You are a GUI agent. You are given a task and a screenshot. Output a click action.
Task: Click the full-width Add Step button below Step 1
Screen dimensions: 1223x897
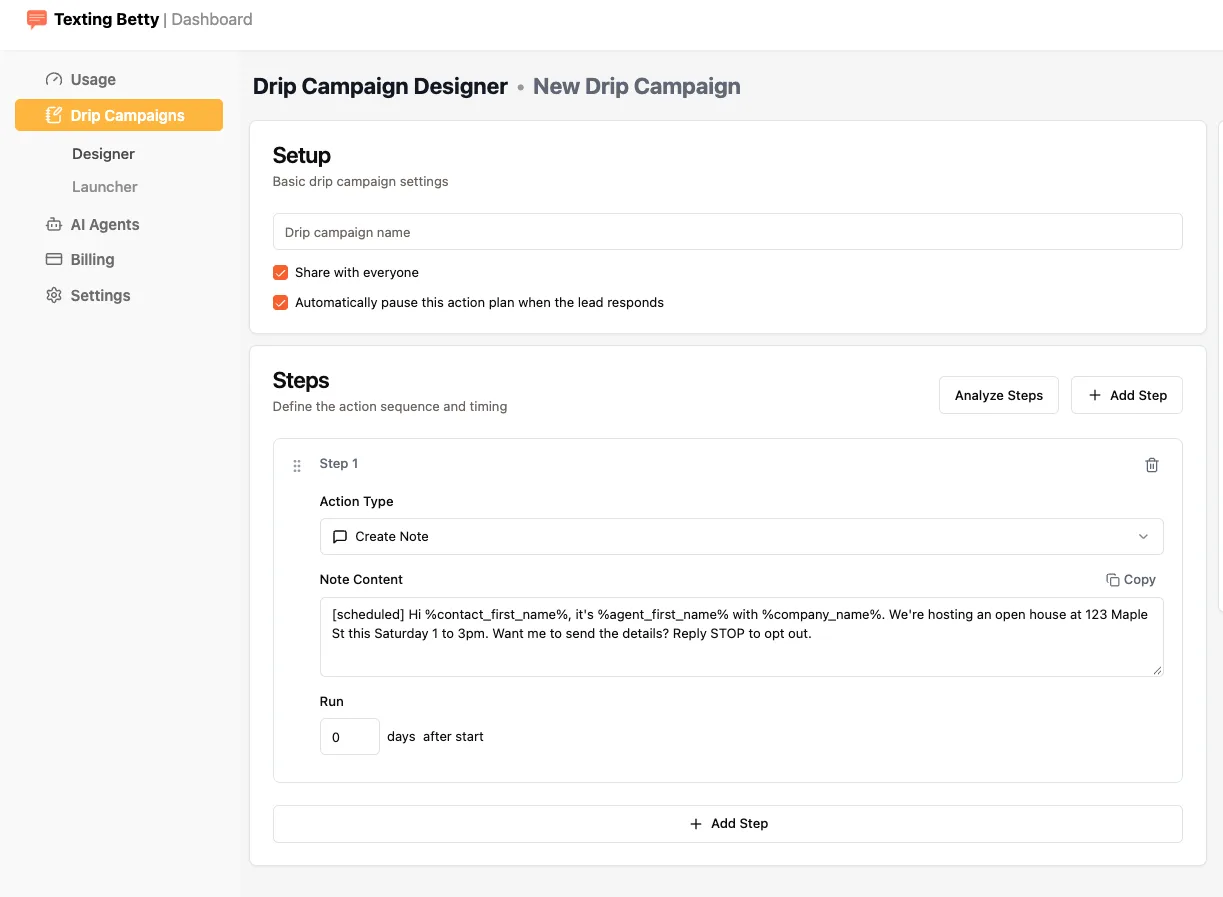click(727, 824)
